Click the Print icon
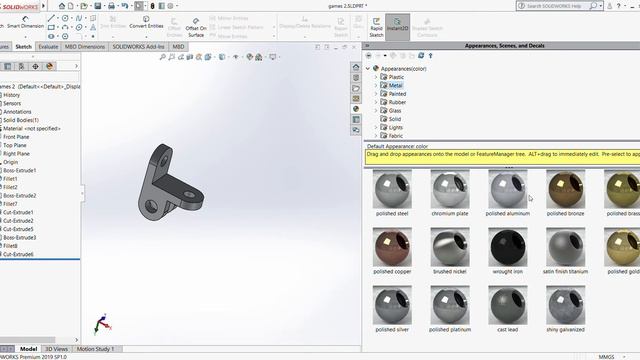The image size is (640, 360). point(111,6)
